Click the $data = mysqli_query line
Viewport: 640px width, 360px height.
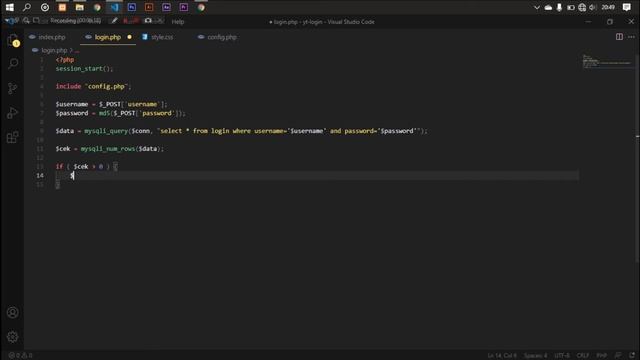241,131
